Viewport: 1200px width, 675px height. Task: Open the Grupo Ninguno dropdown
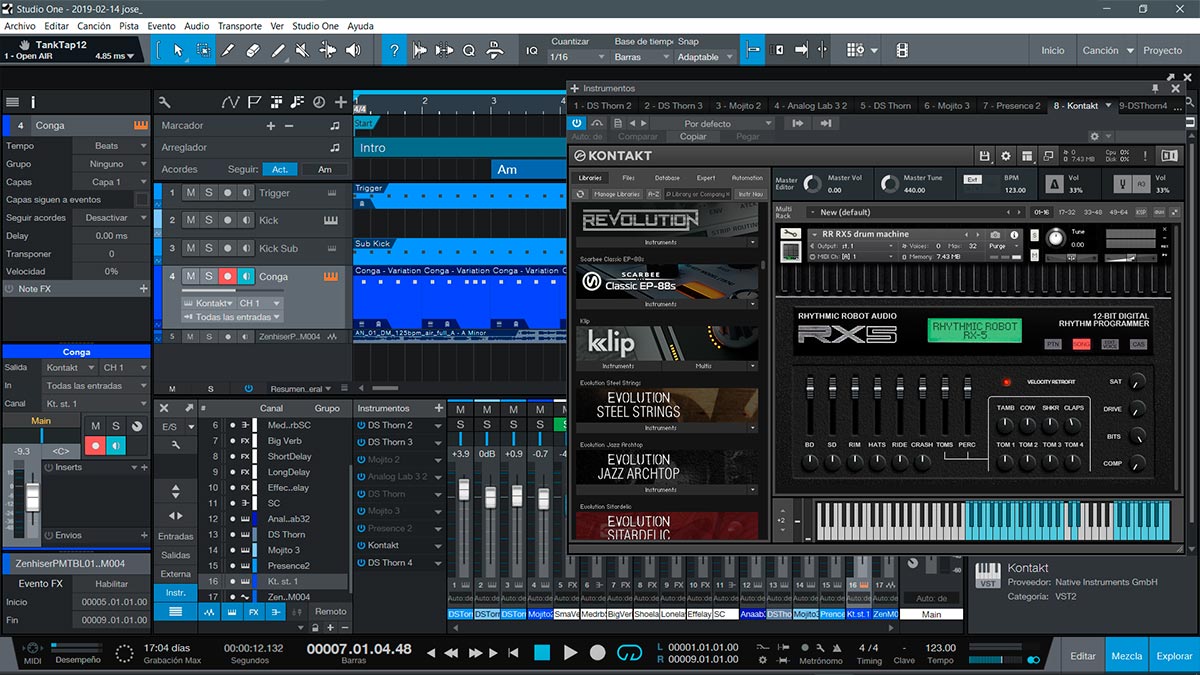click(112, 164)
